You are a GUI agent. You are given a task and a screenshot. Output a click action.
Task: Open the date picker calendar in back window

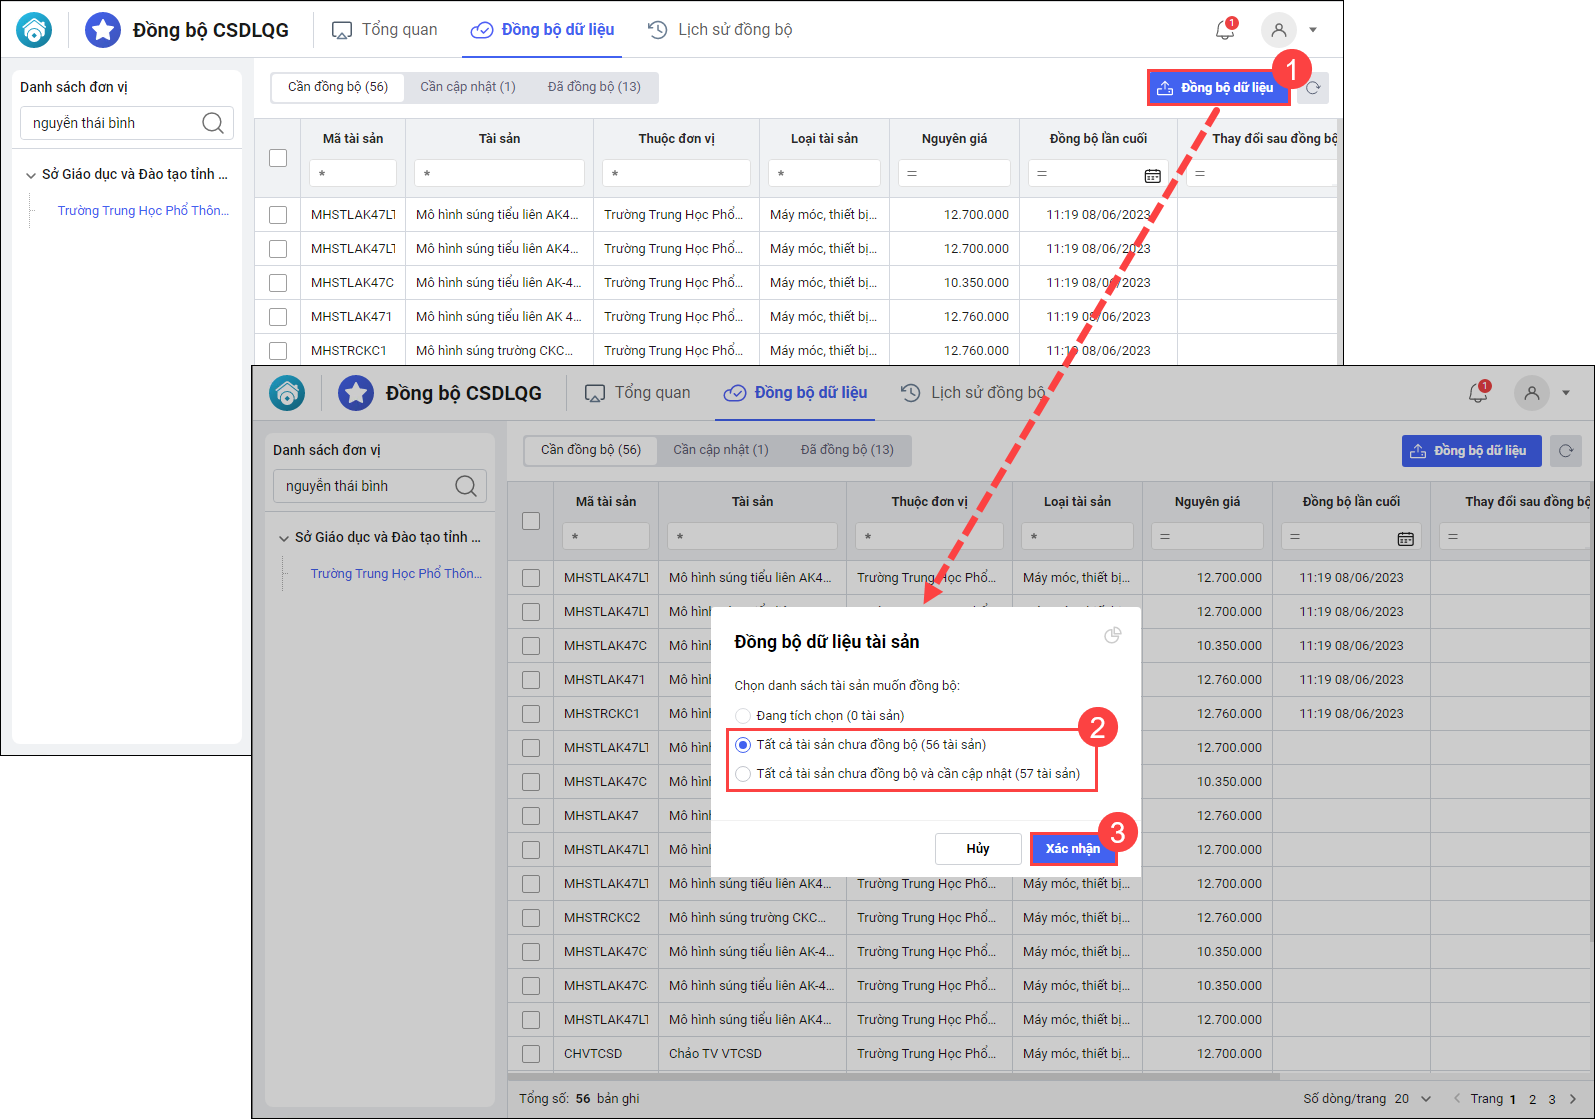[1152, 175]
